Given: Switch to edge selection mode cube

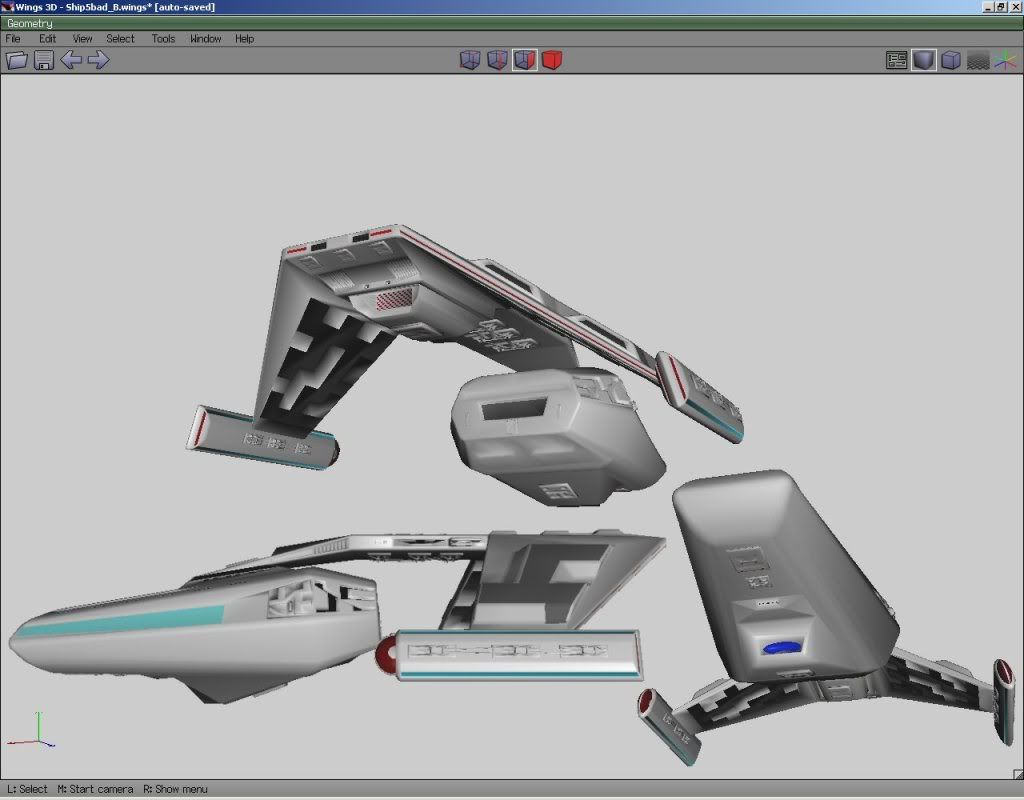Looking at the screenshot, I should [497, 60].
